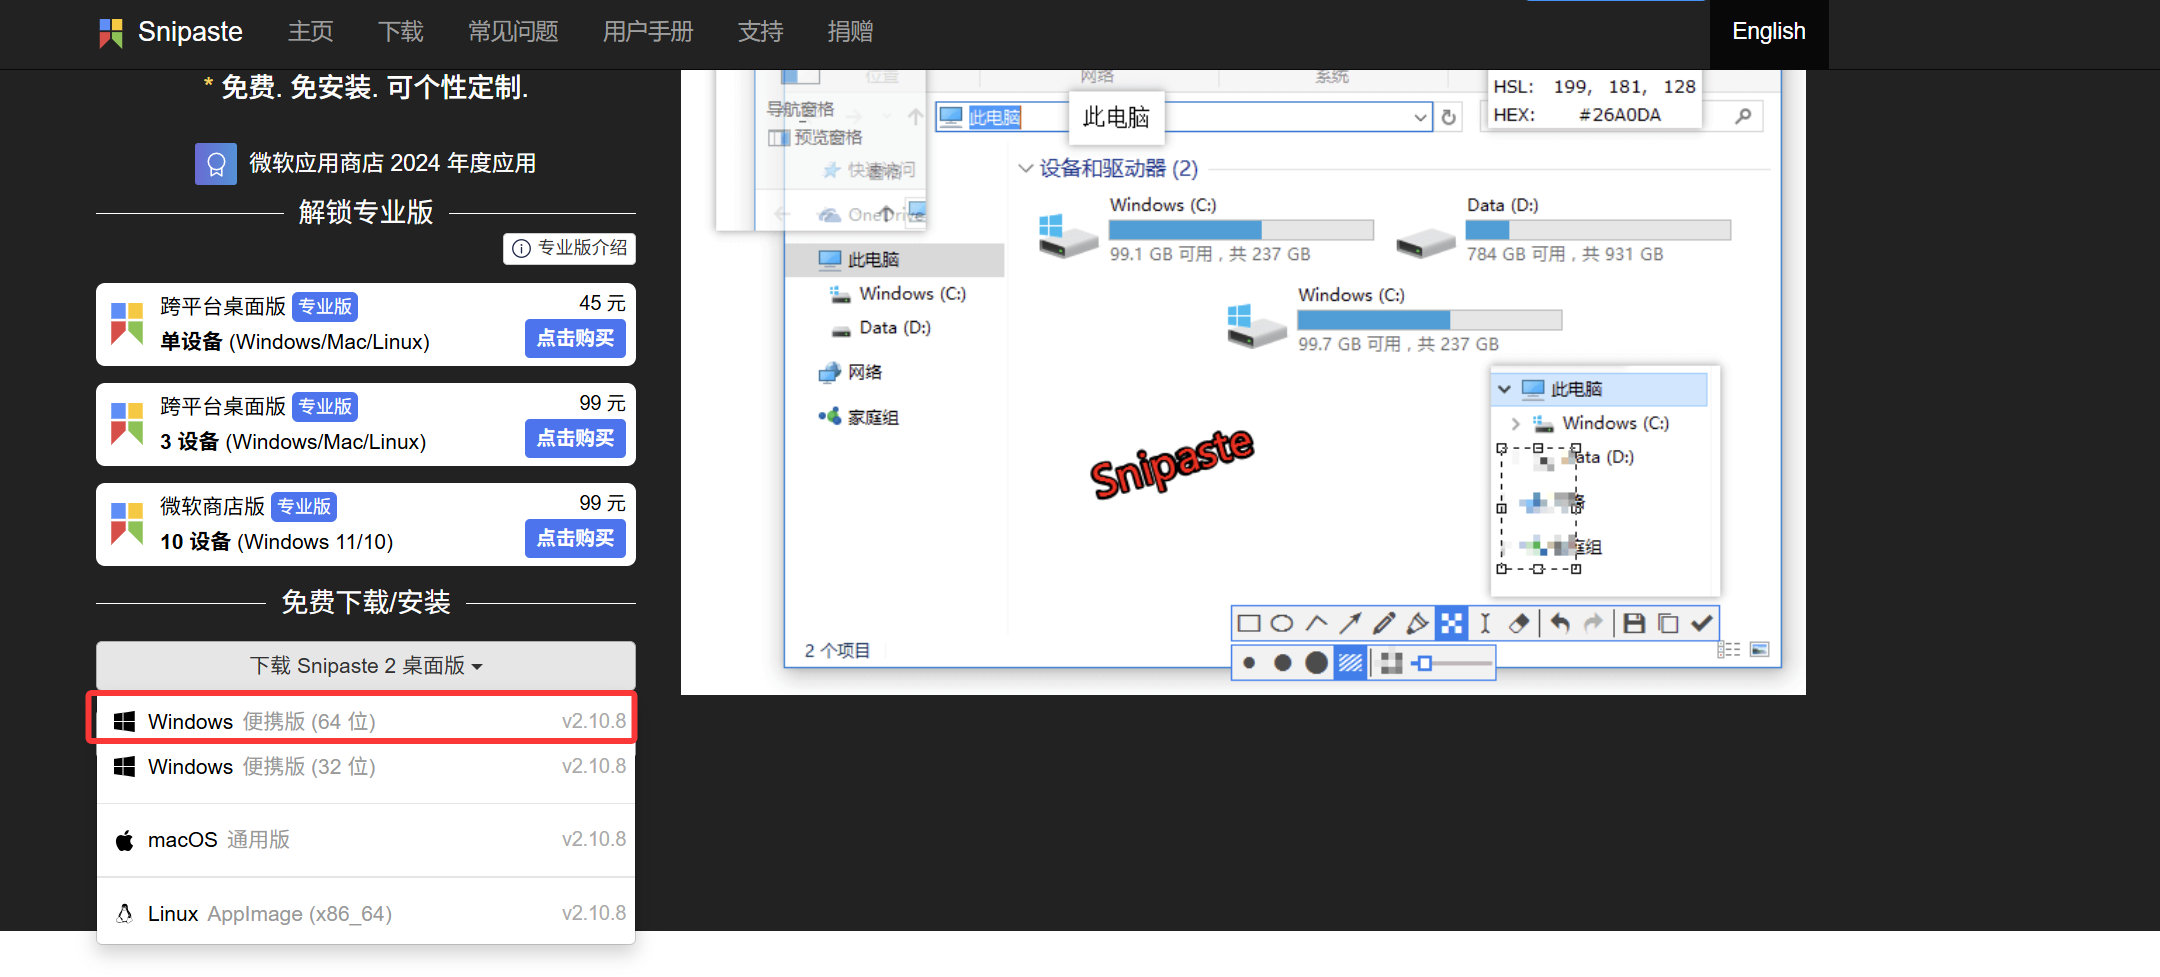Screen dimensions: 2160x977
Task: Click the "解锁专业版" heading
Action: tap(366, 213)
